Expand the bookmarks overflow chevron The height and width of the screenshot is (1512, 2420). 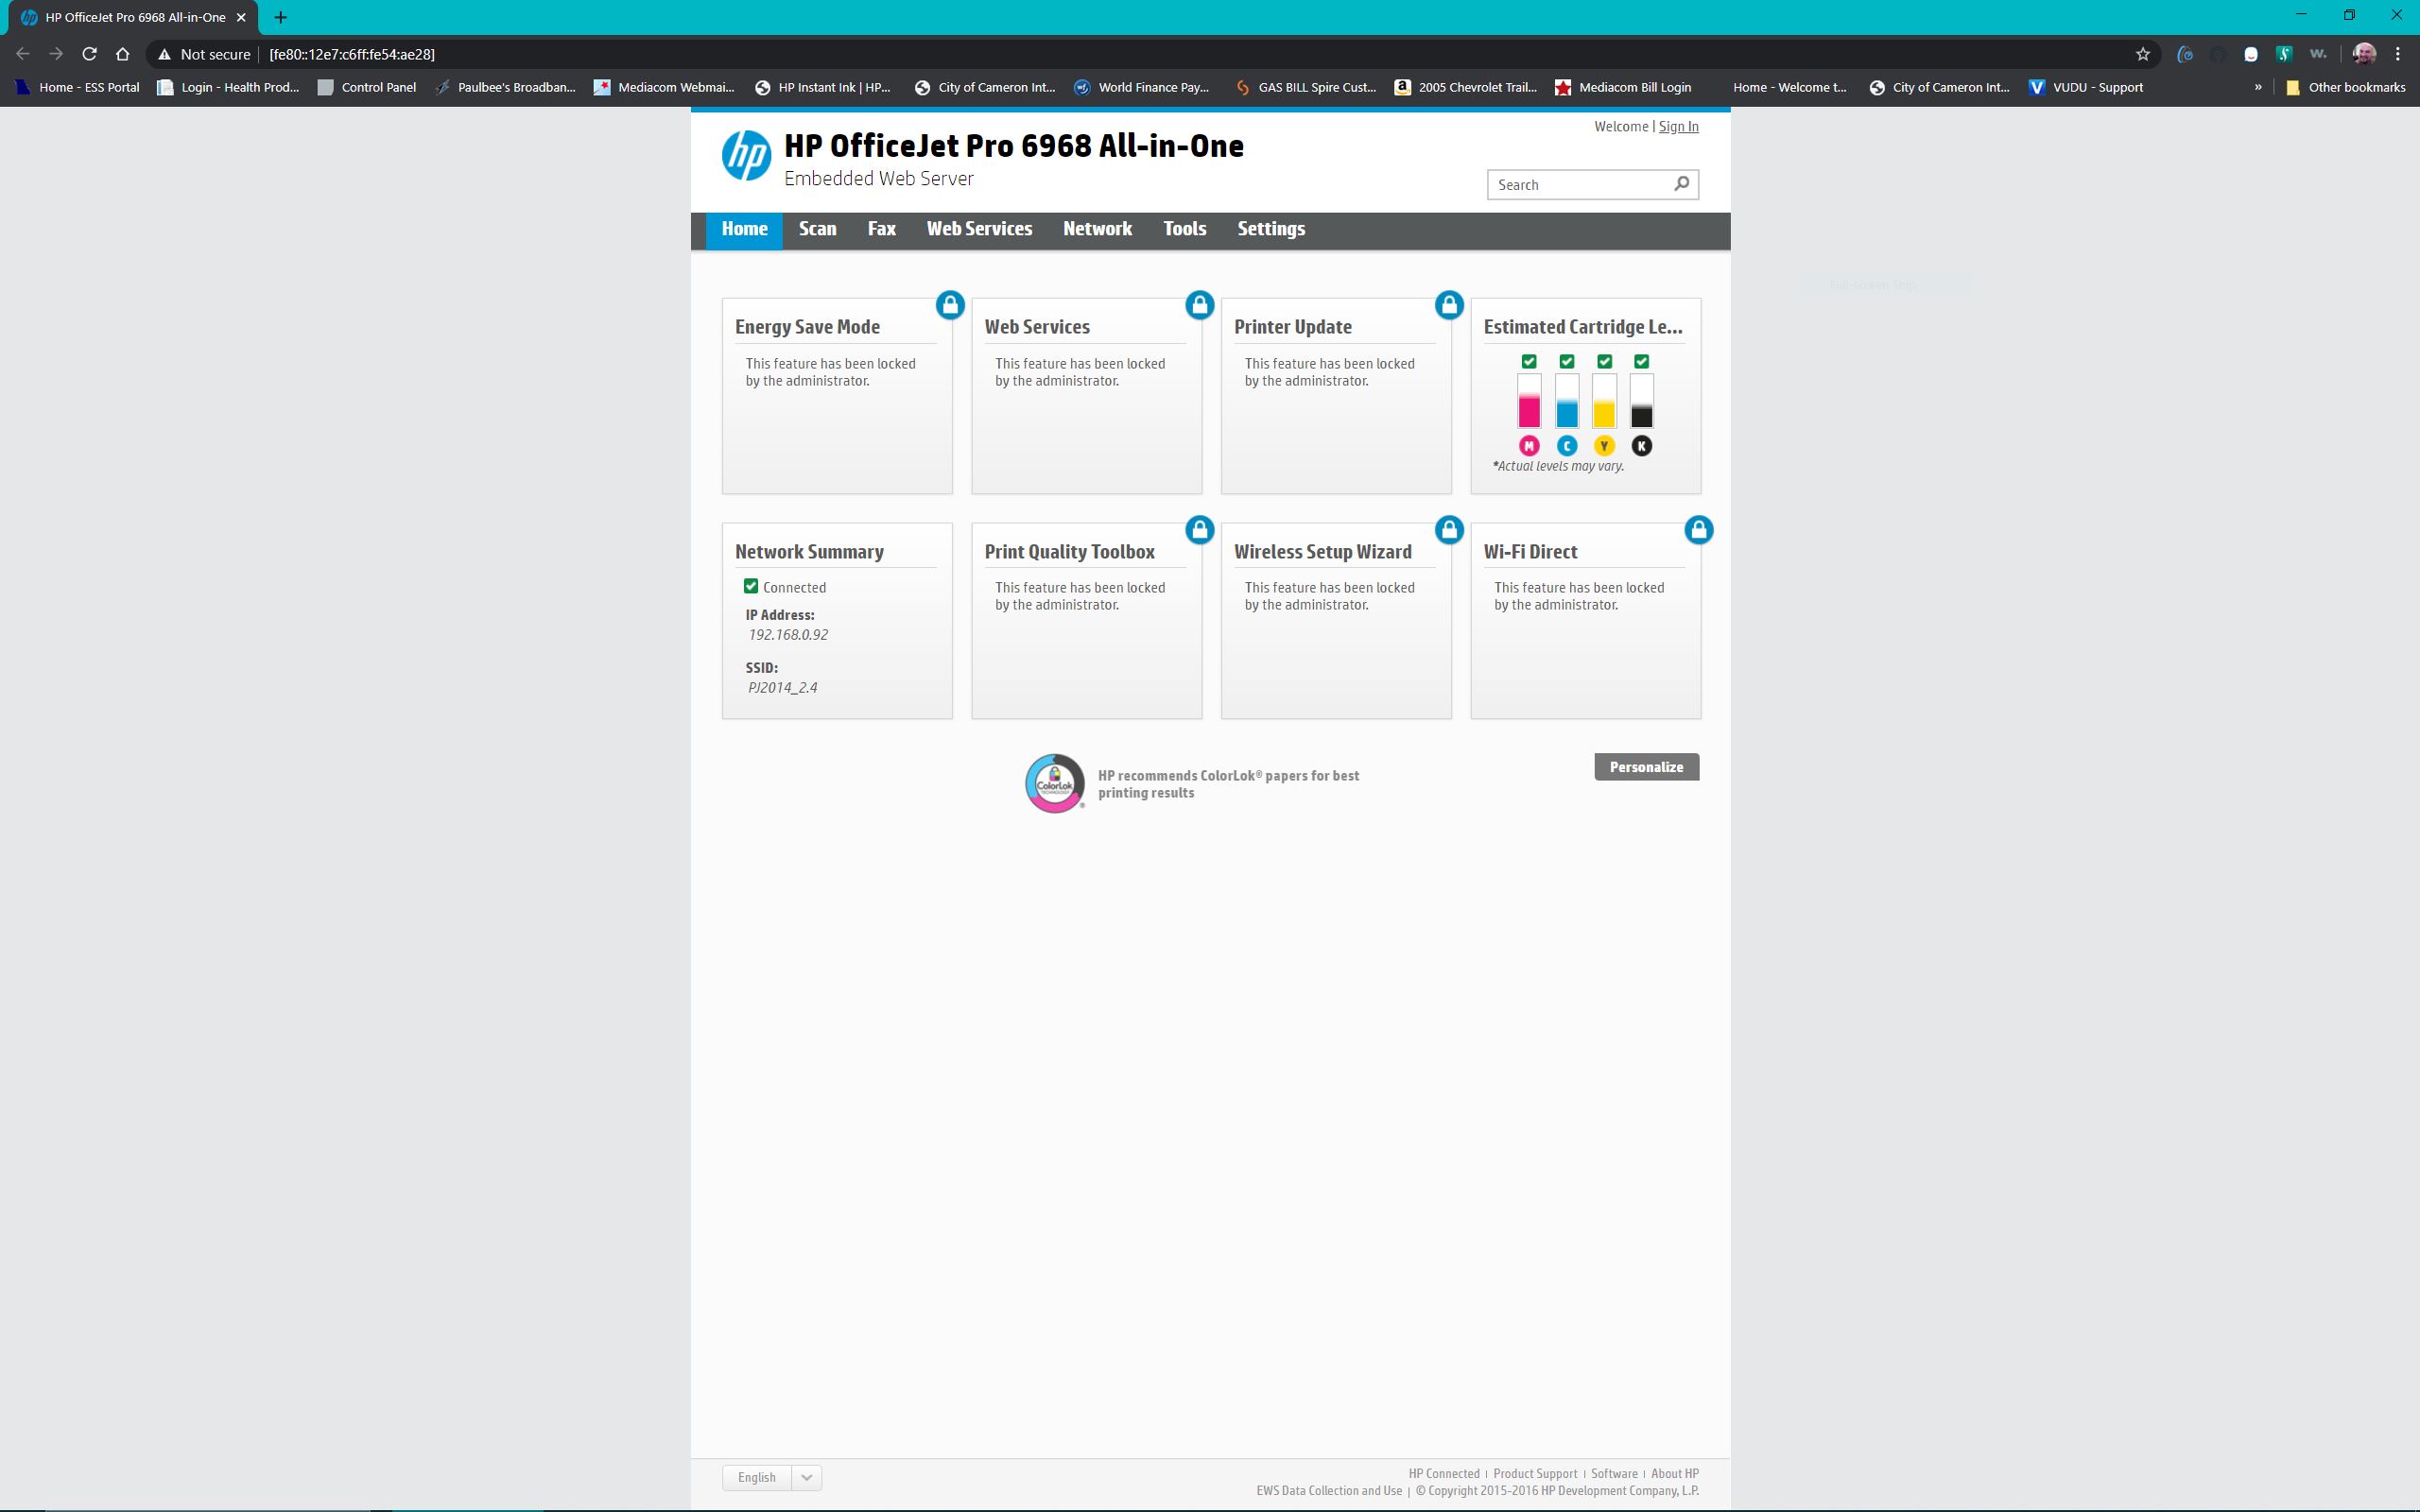point(2258,87)
